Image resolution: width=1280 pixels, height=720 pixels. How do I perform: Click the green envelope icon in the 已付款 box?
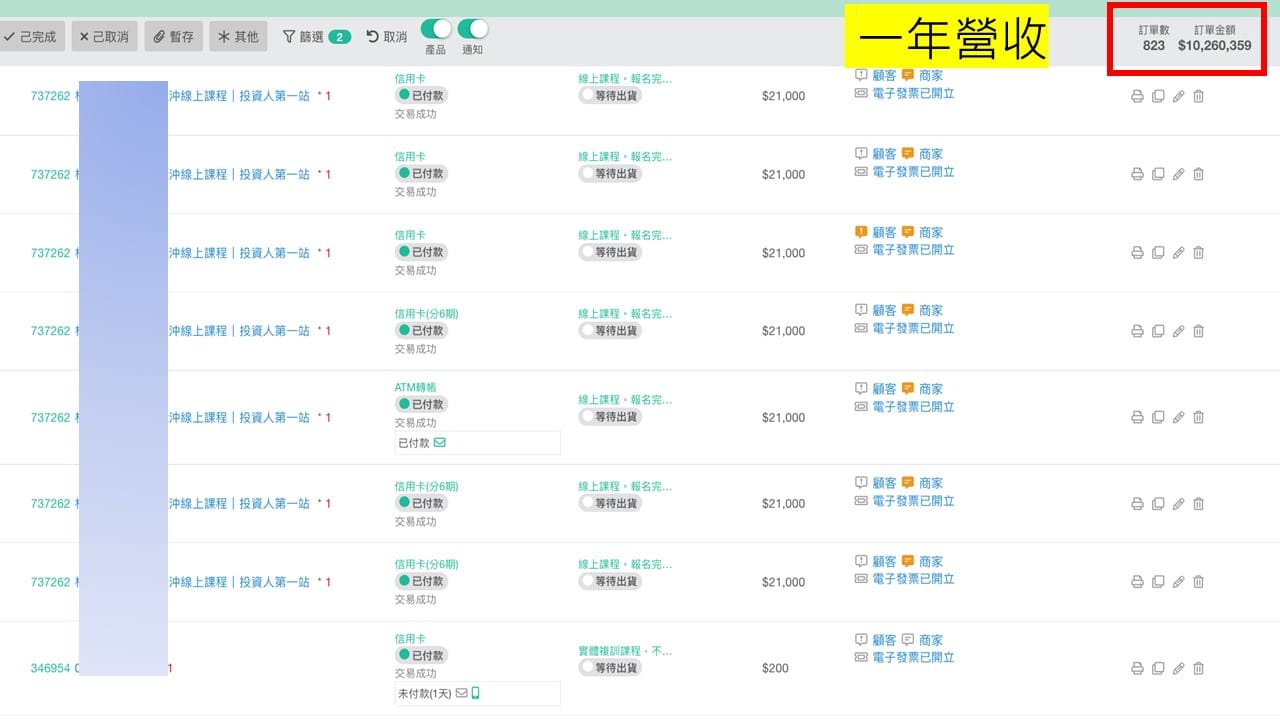pyautogui.click(x=440, y=442)
